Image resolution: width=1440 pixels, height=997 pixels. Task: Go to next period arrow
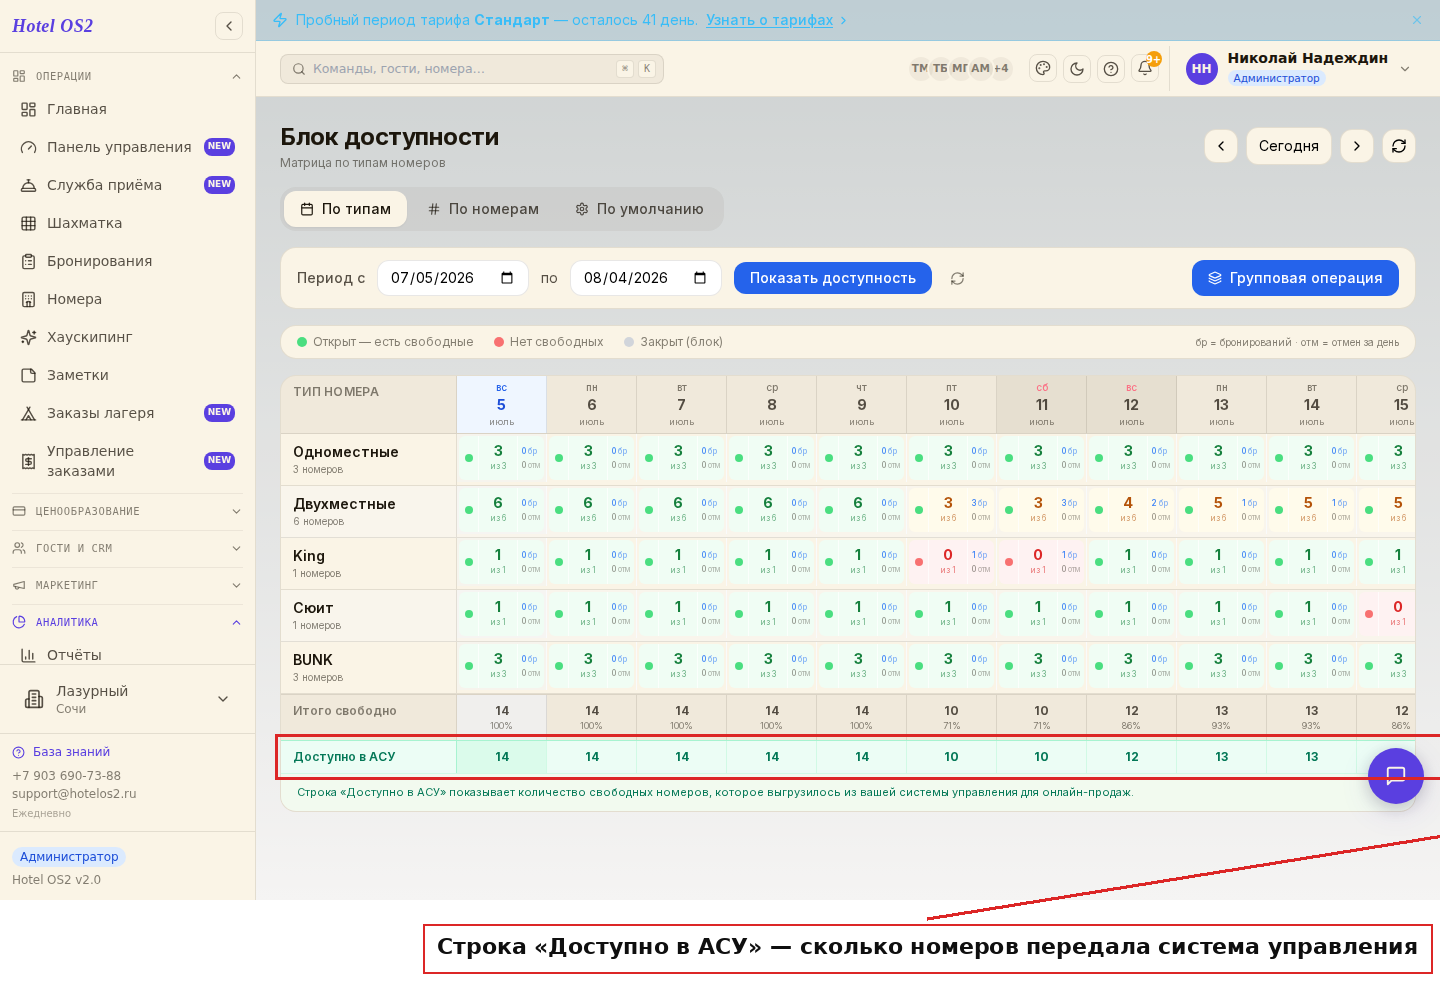[1357, 146]
